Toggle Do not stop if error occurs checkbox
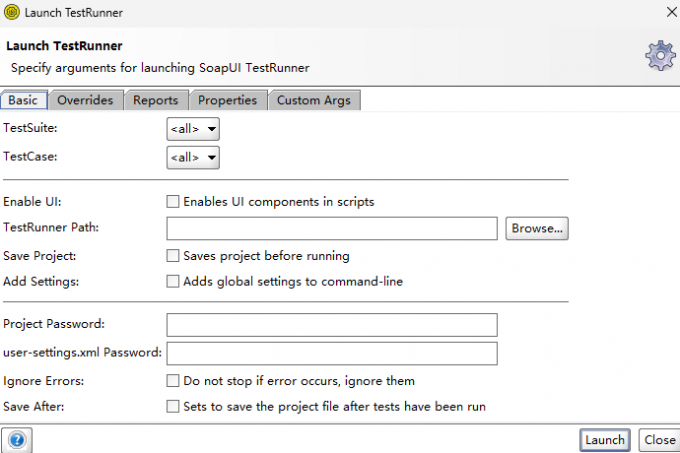Screen dimensions: 680x453 pos(173,381)
